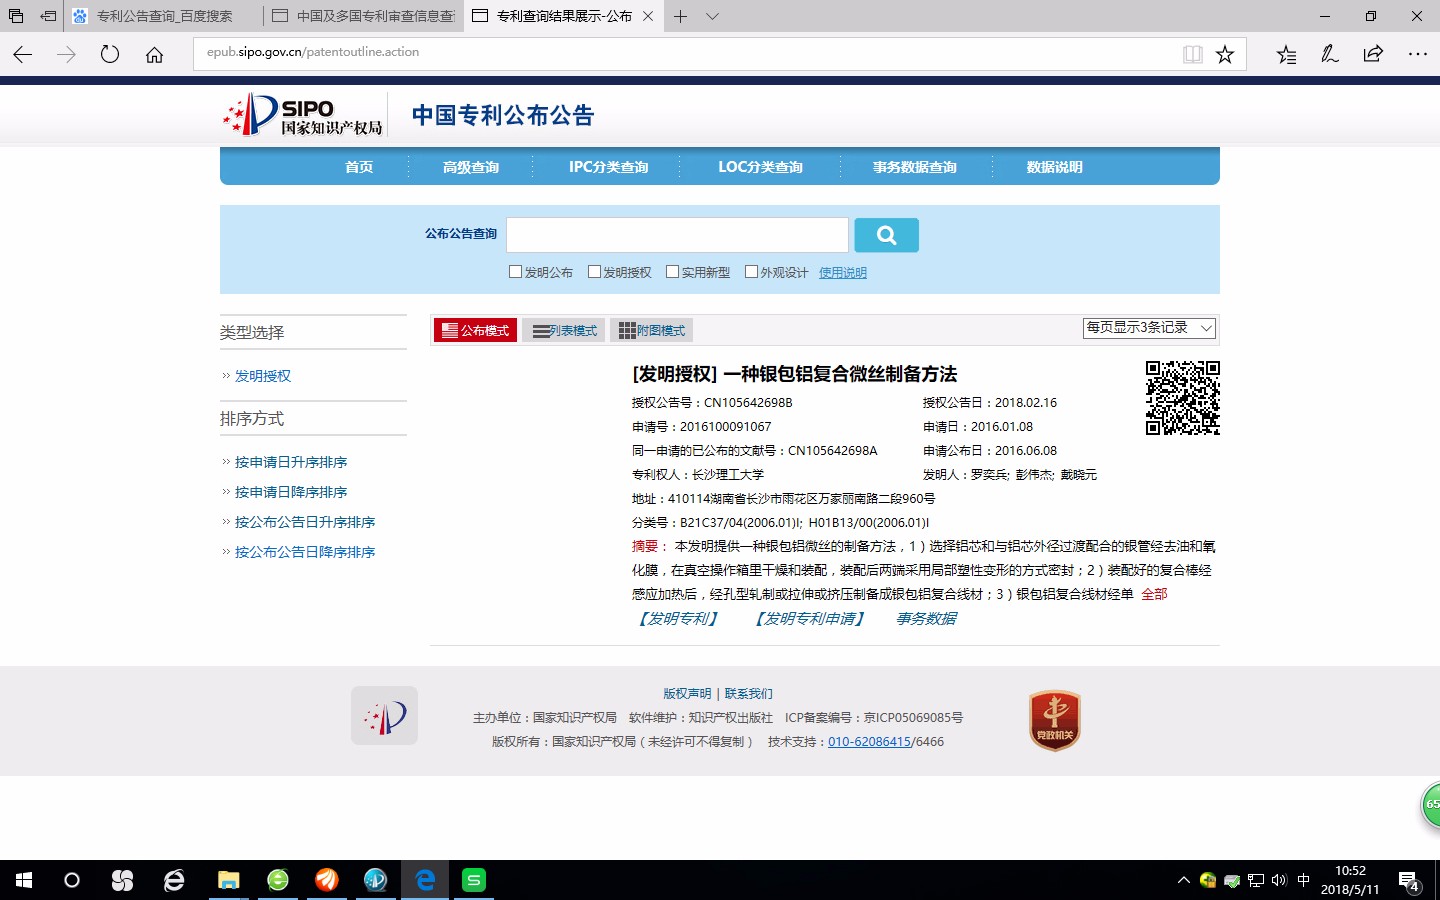Viewport: 1440px width, 900px height.
Task: Open reading view icon in address bar
Action: (x=1192, y=54)
